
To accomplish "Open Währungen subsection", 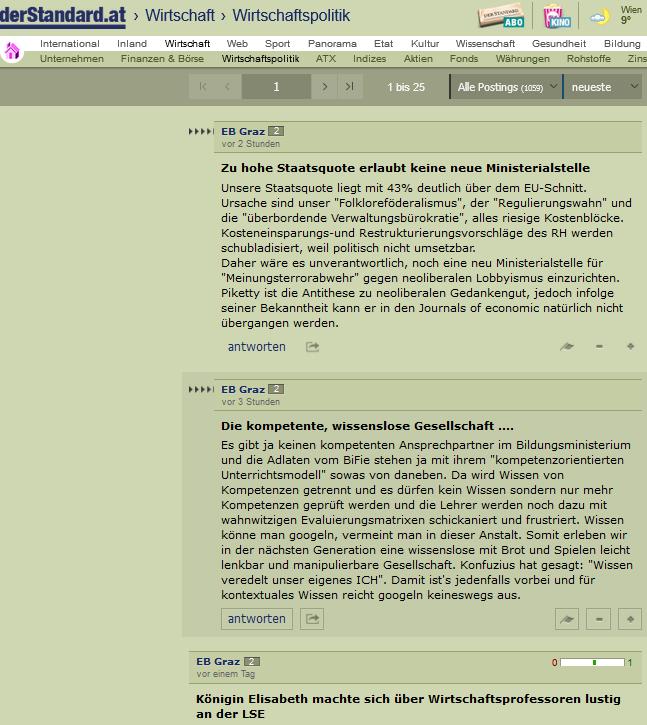I will (x=523, y=59).
